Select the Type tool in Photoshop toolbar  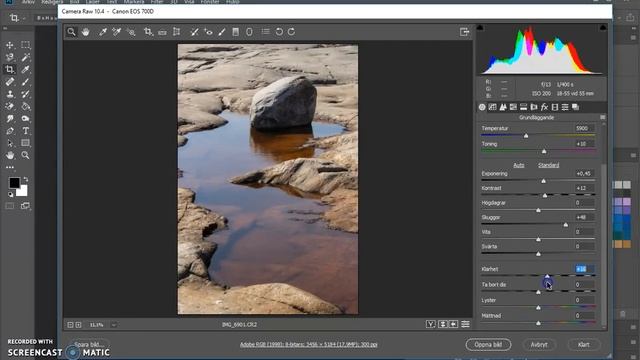click(x=26, y=131)
